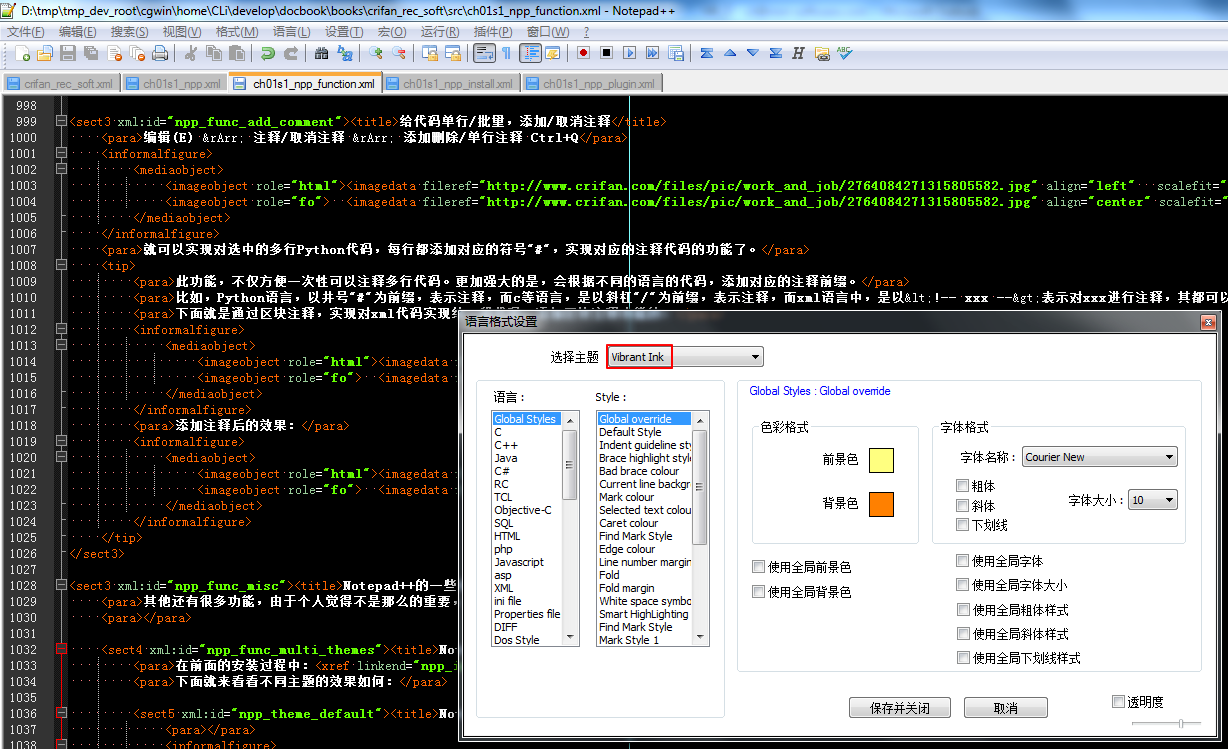This screenshot has height=749, width=1228.
Task: Click the ABC spell check icon
Action: tap(844, 53)
